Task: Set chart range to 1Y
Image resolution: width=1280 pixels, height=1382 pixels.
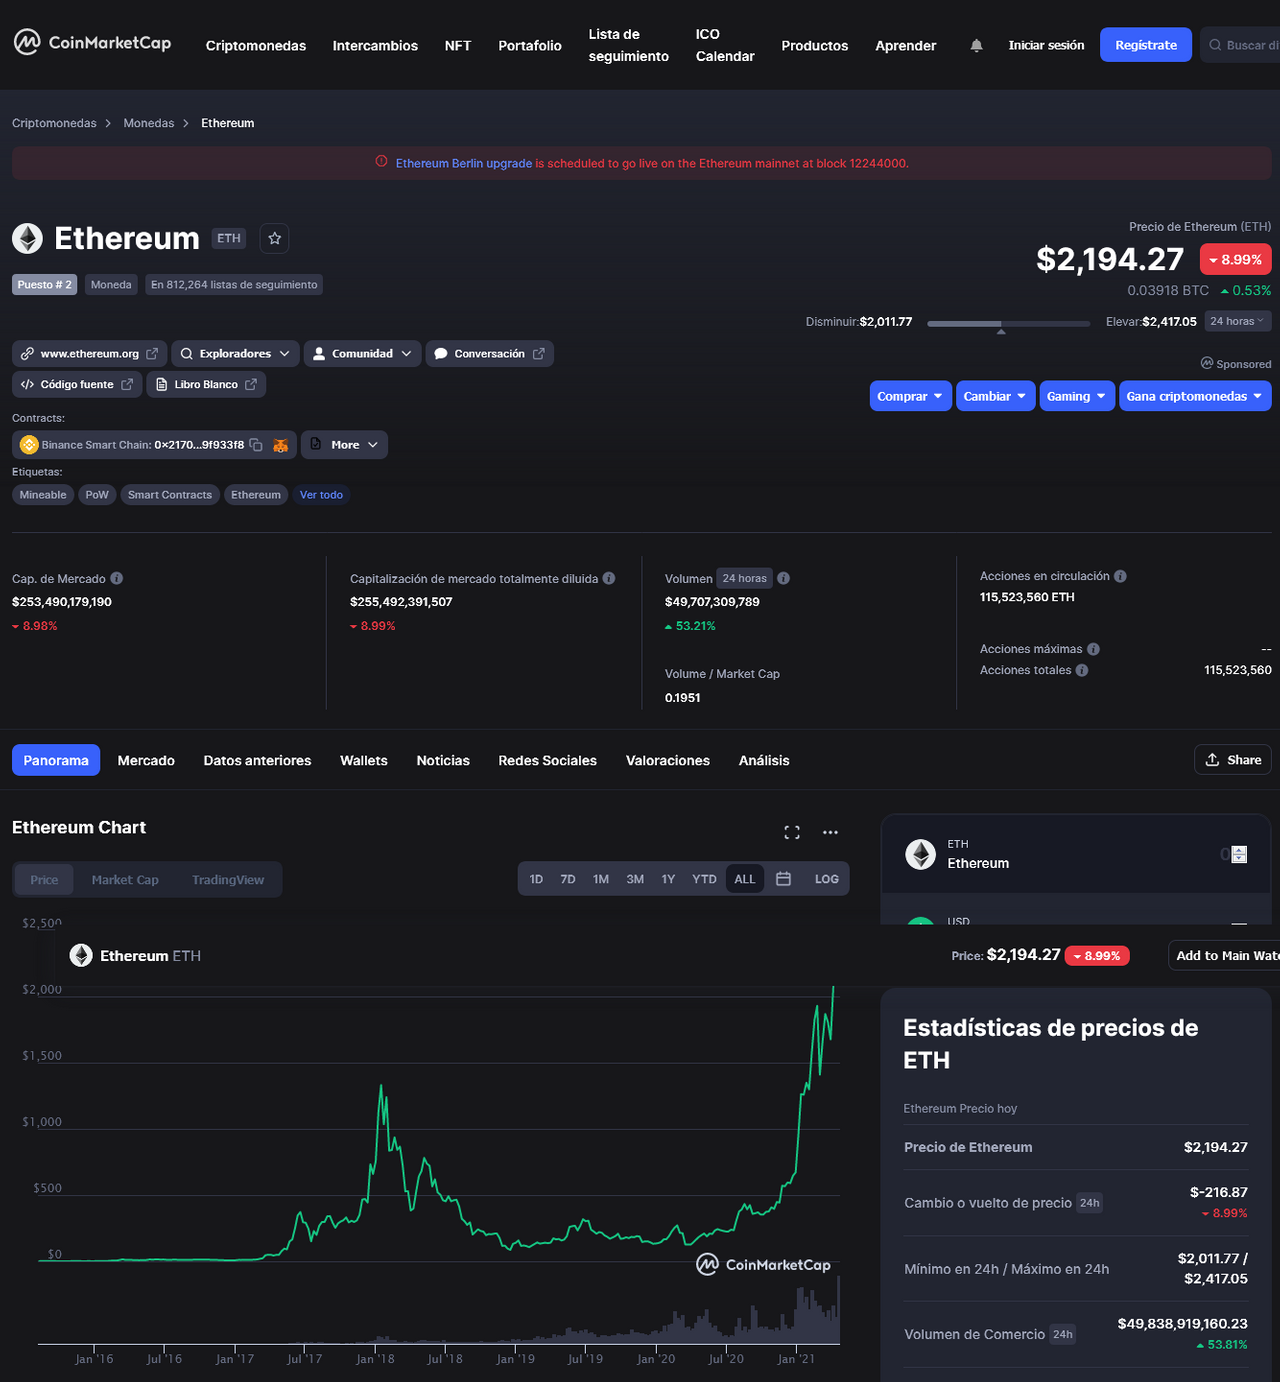Action: point(668,879)
